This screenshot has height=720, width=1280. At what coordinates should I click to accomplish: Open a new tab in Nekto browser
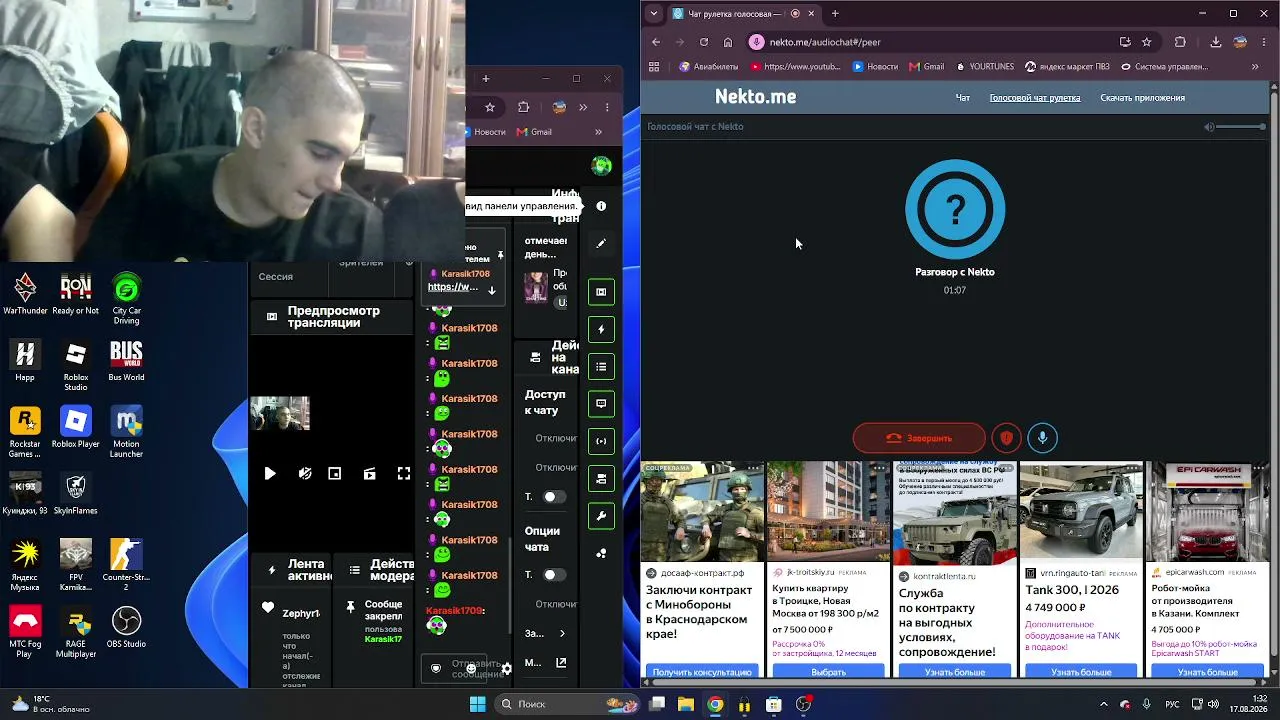pos(835,14)
